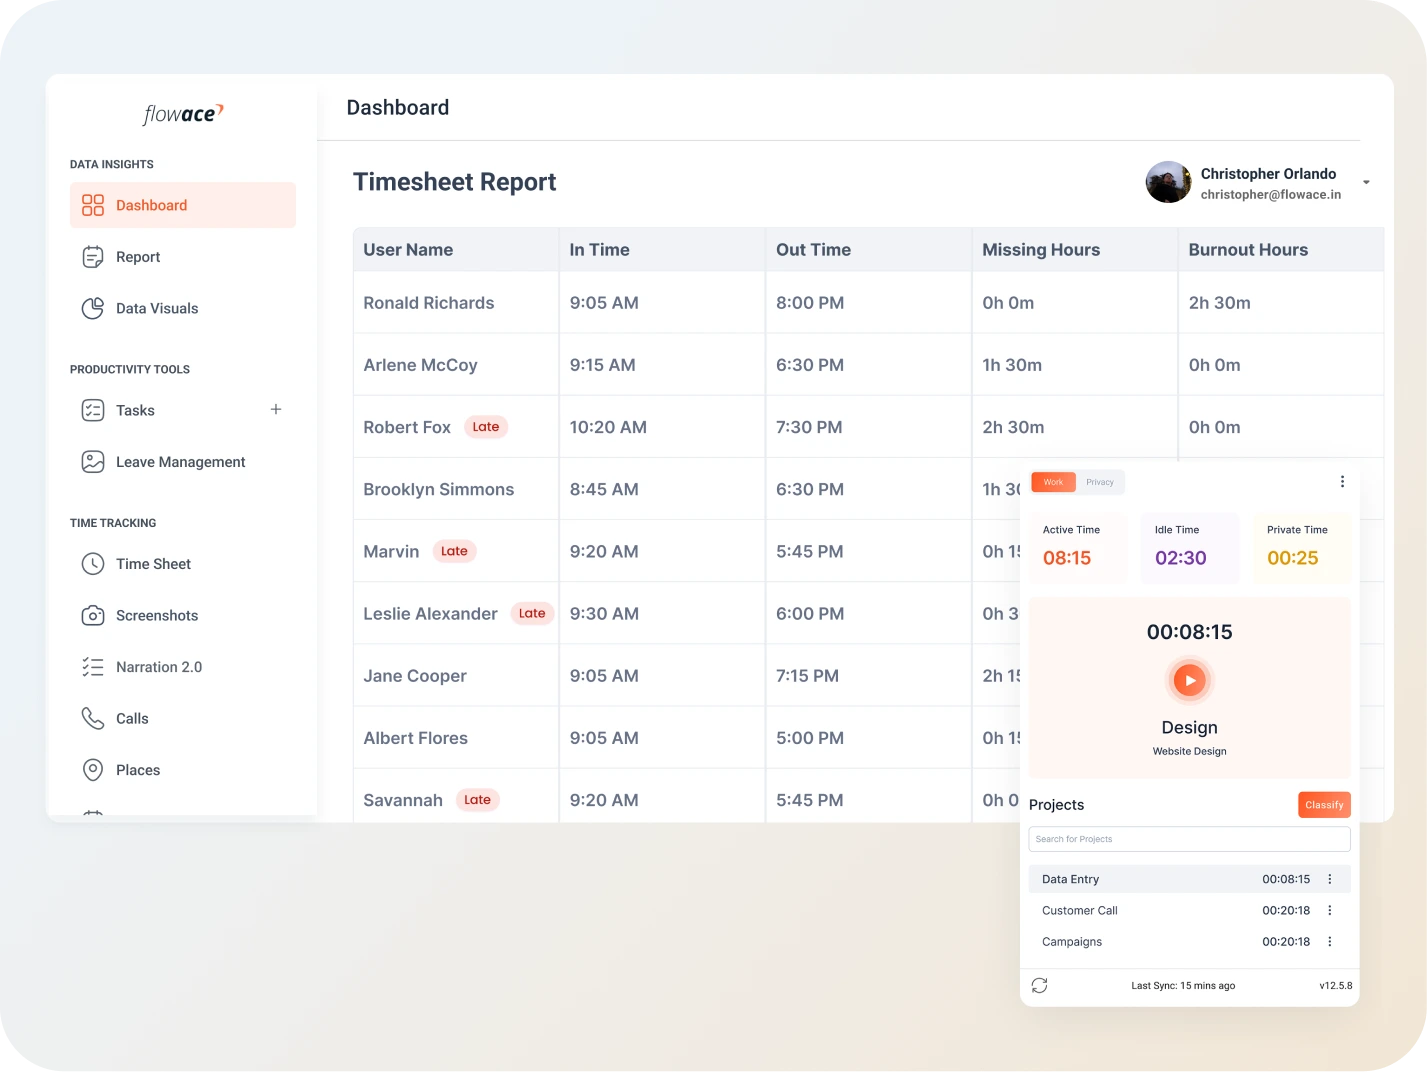1427x1072 pixels.
Task: Open the Data Entry project options menu
Action: coord(1330,879)
